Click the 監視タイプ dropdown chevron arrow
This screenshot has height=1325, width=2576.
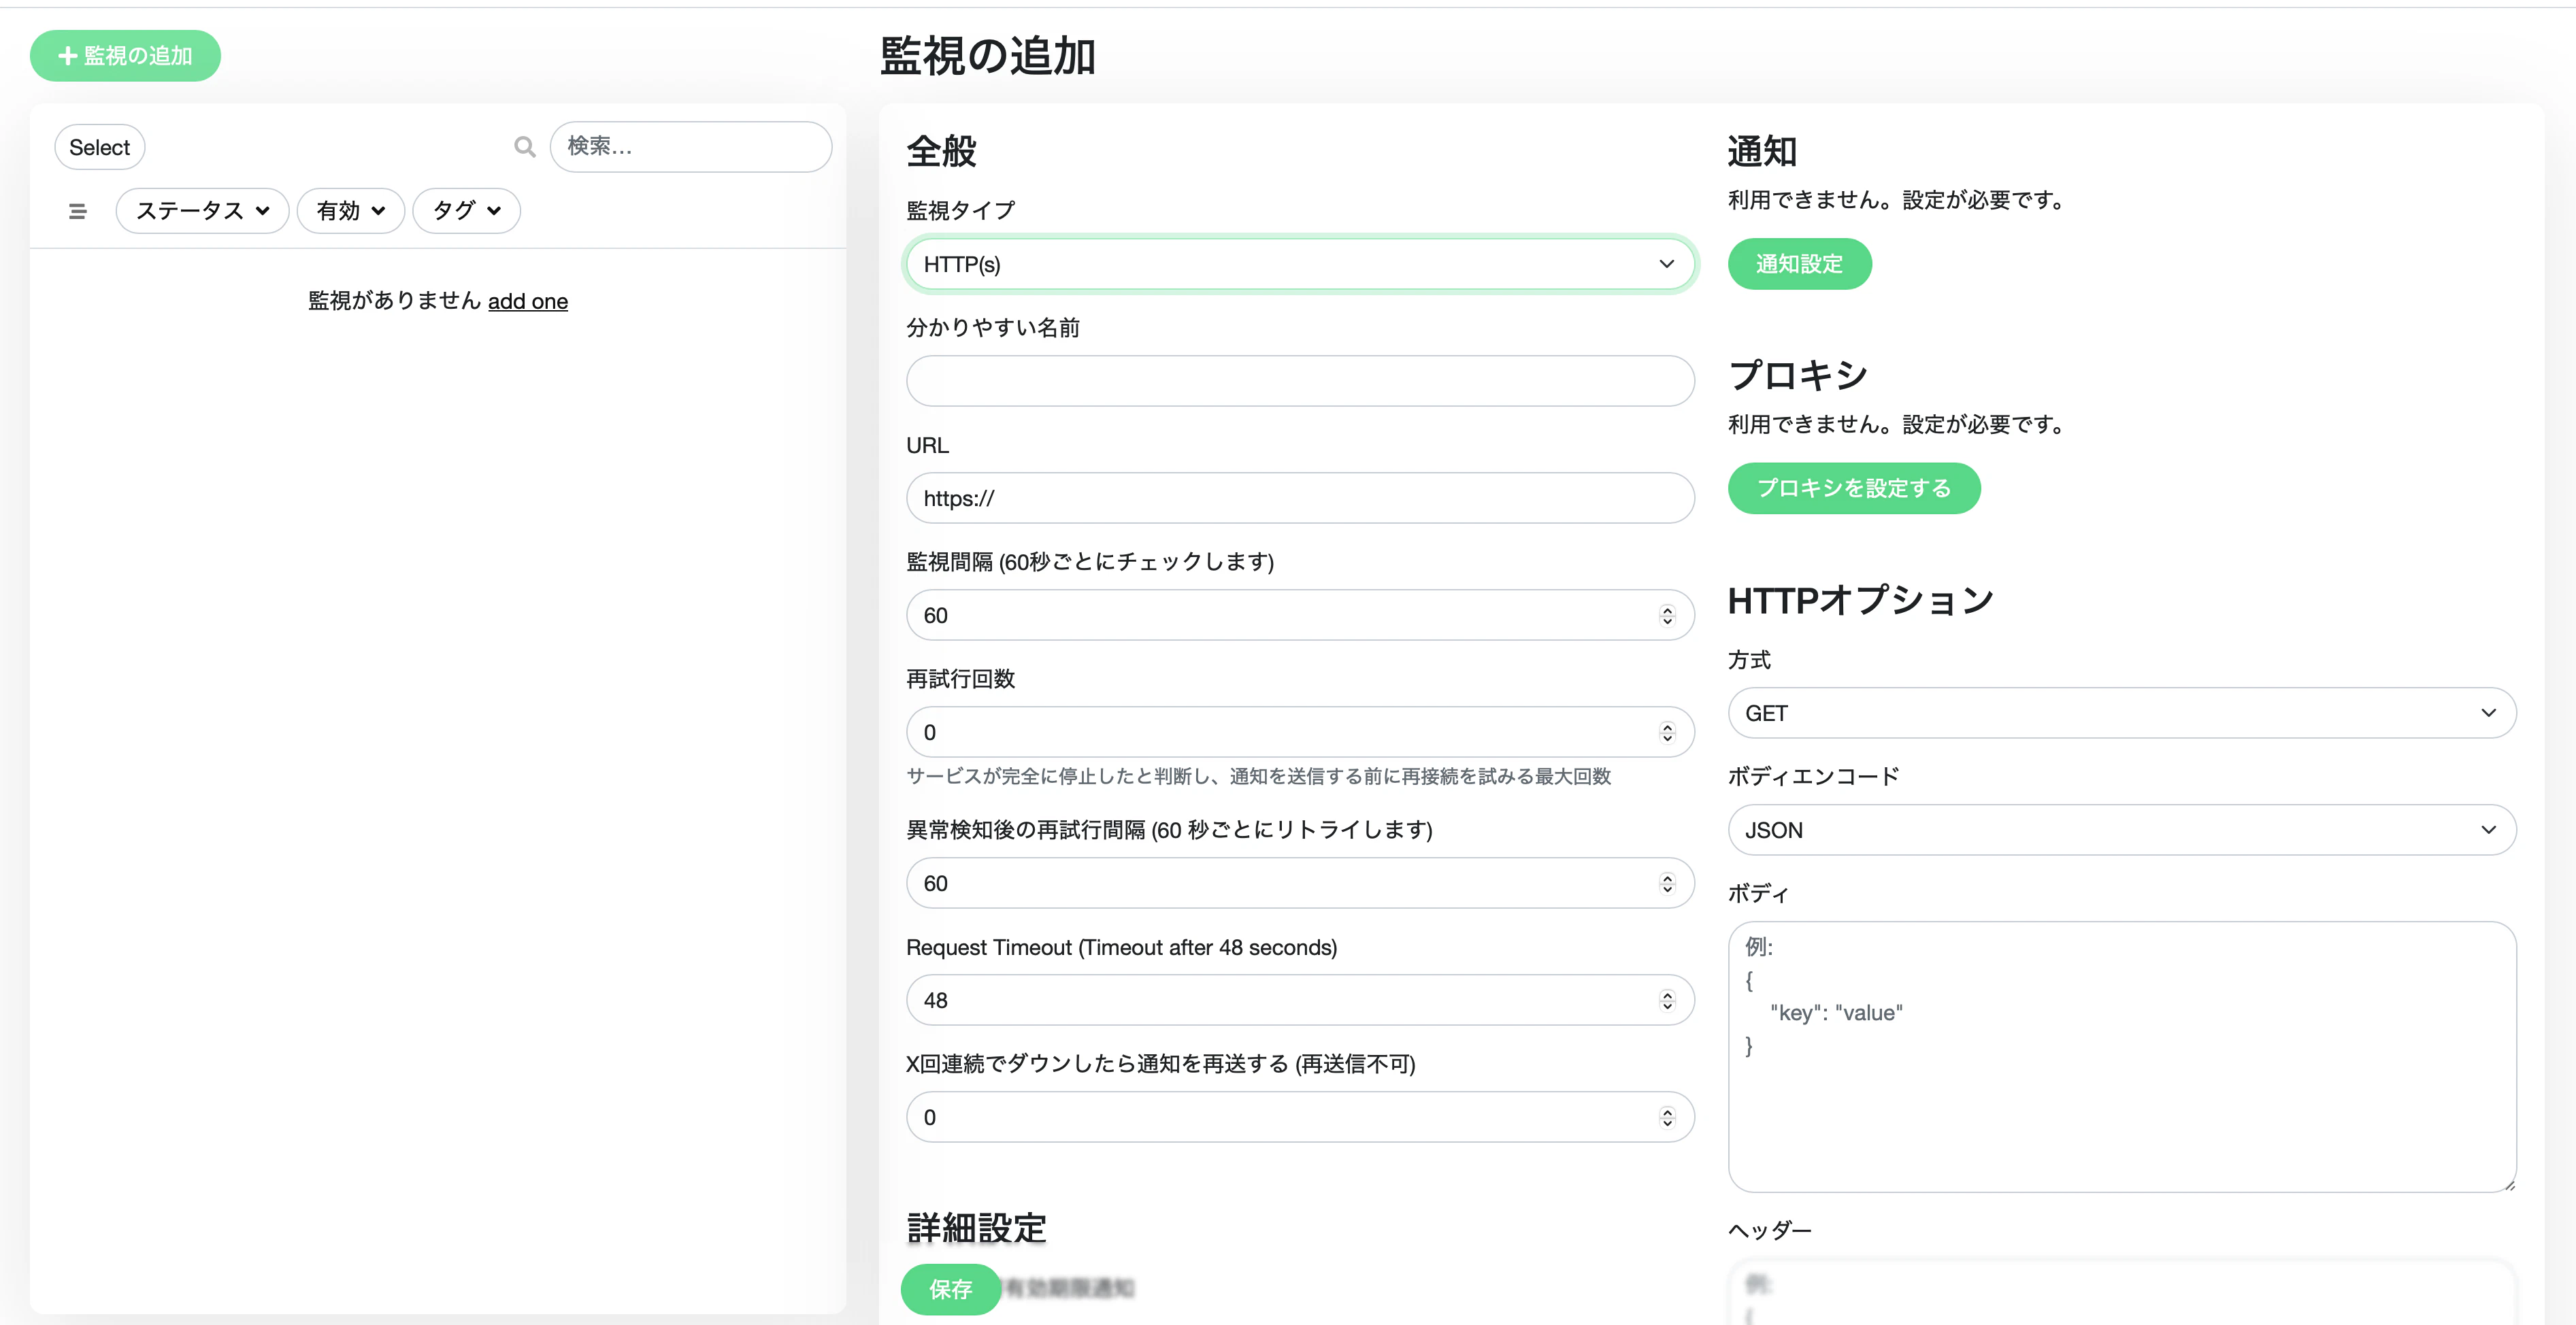click(x=1666, y=264)
